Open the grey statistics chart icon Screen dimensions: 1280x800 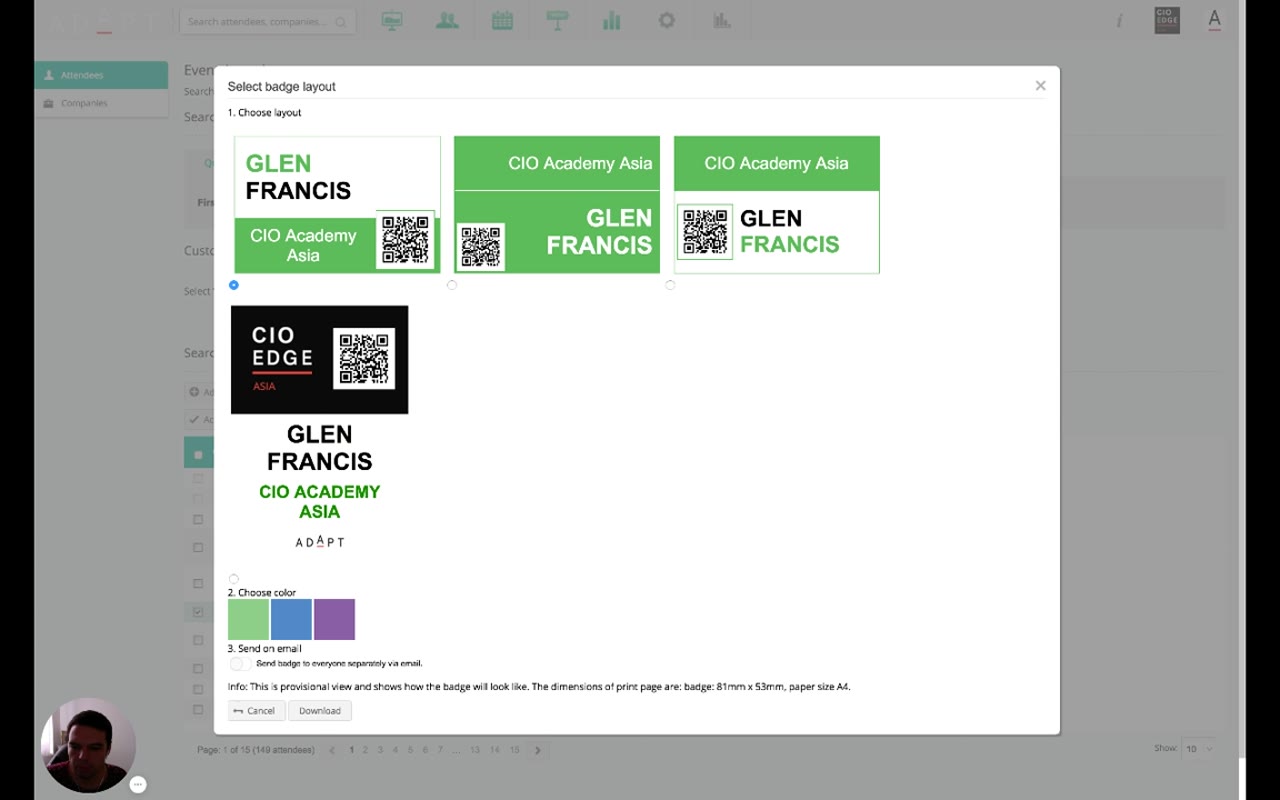point(722,20)
